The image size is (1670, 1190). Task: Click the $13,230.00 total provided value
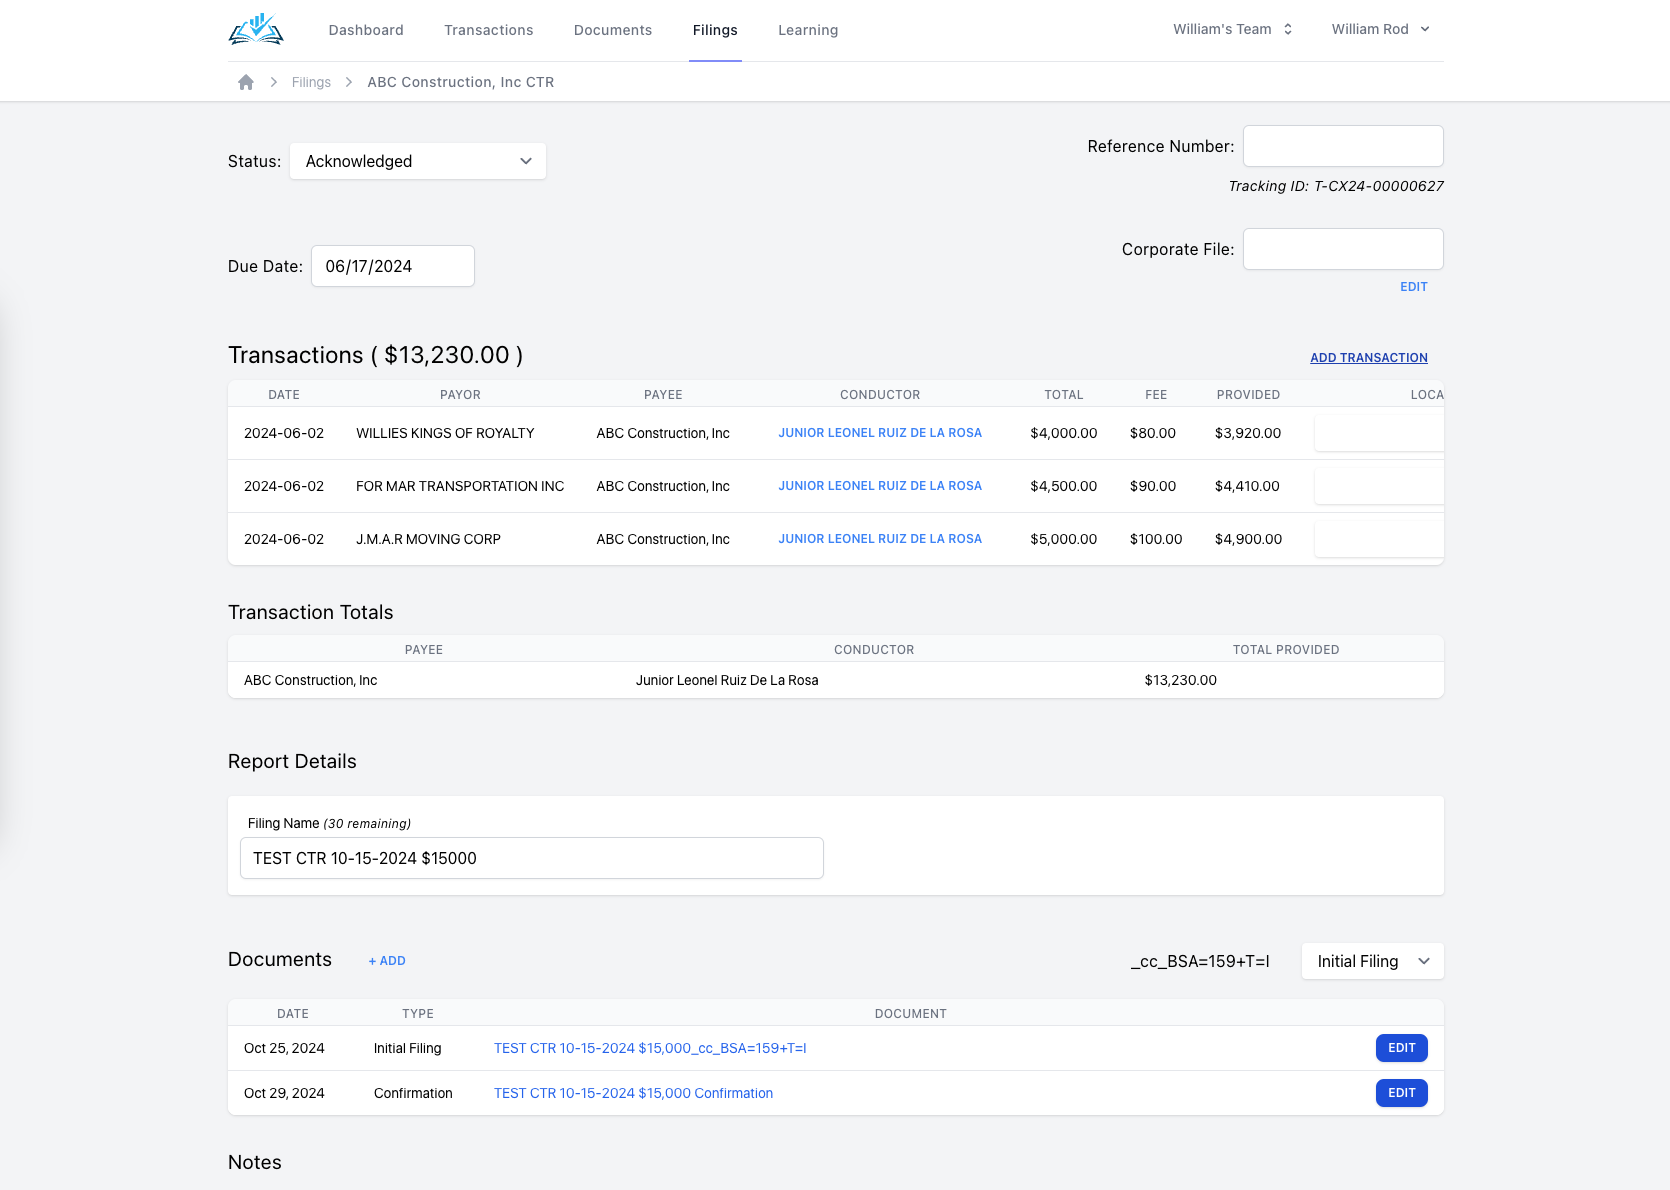[x=1180, y=680]
